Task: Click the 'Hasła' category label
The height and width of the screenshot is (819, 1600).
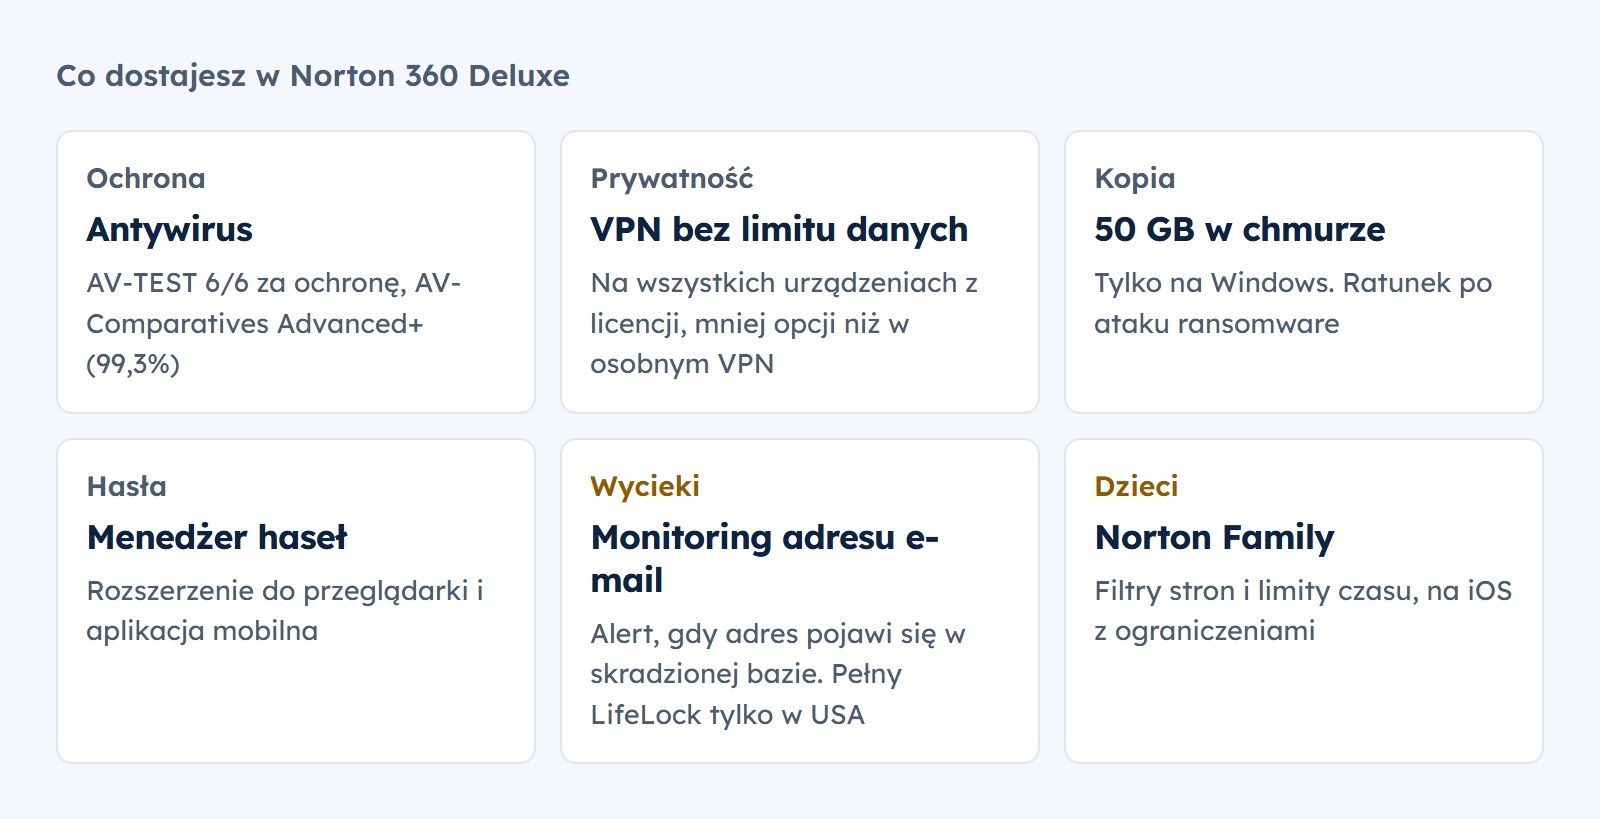Action: pyautogui.click(x=127, y=486)
